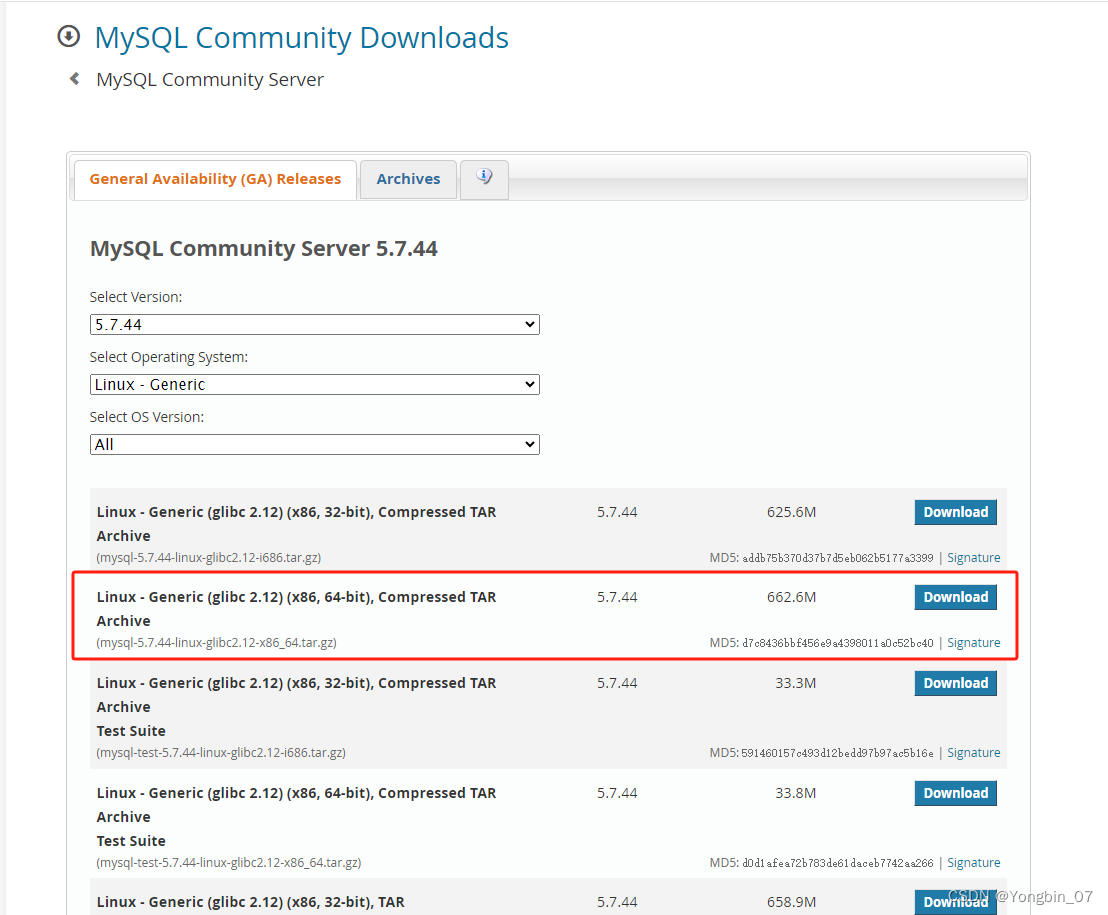Screen dimensions: 1108x915
Task: Click MD5 hash starting with d7c8436bbf
Action: 837,643
